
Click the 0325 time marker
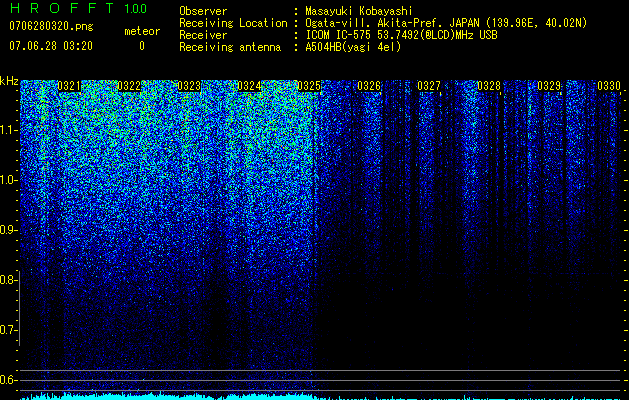coord(309,86)
